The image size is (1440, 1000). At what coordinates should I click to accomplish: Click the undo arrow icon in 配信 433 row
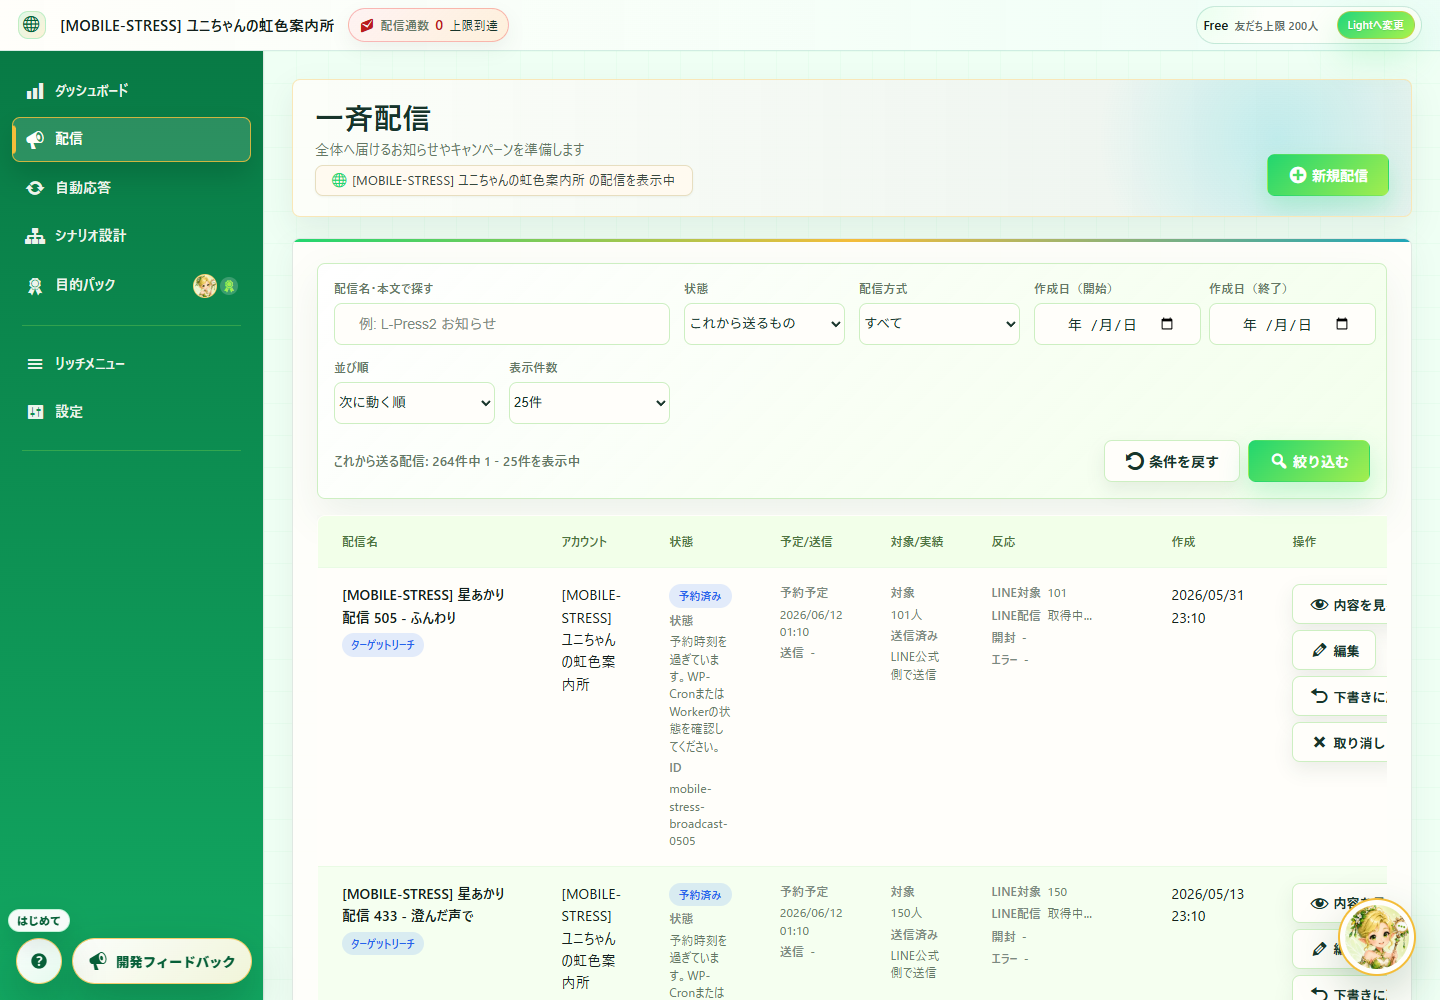pos(1320,994)
